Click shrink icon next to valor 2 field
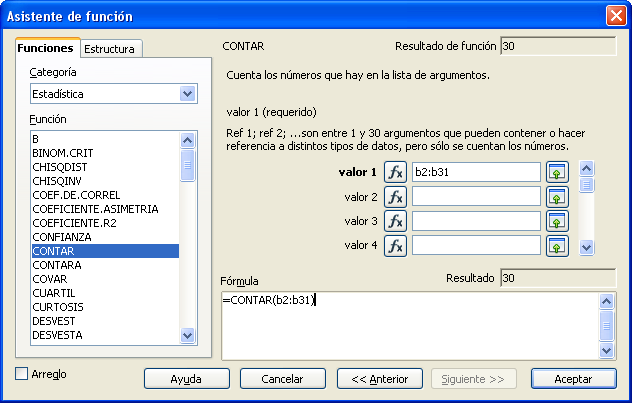Viewport: 632px width, 403px height. click(557, 197)
